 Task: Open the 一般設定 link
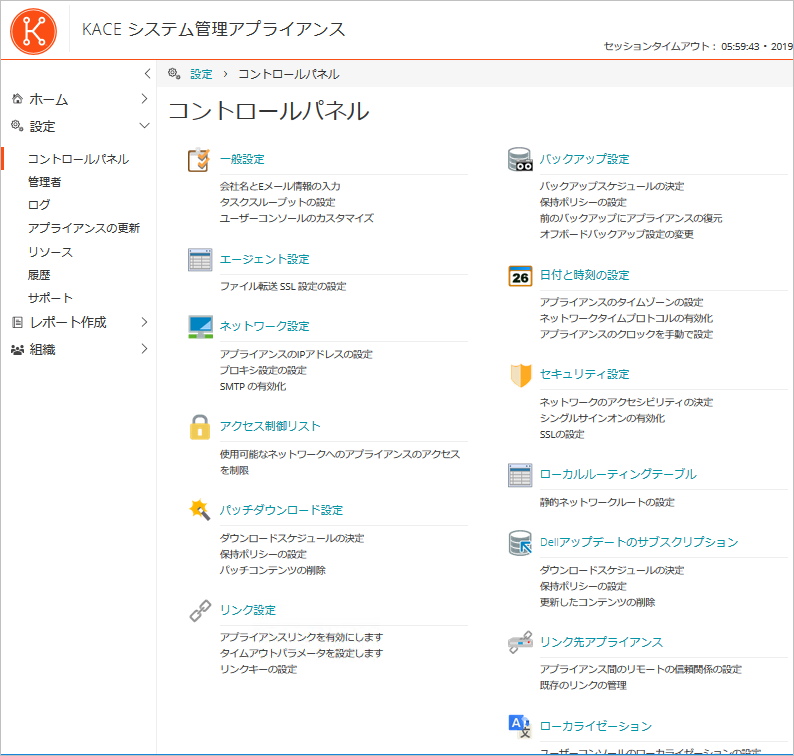(242, 159)
